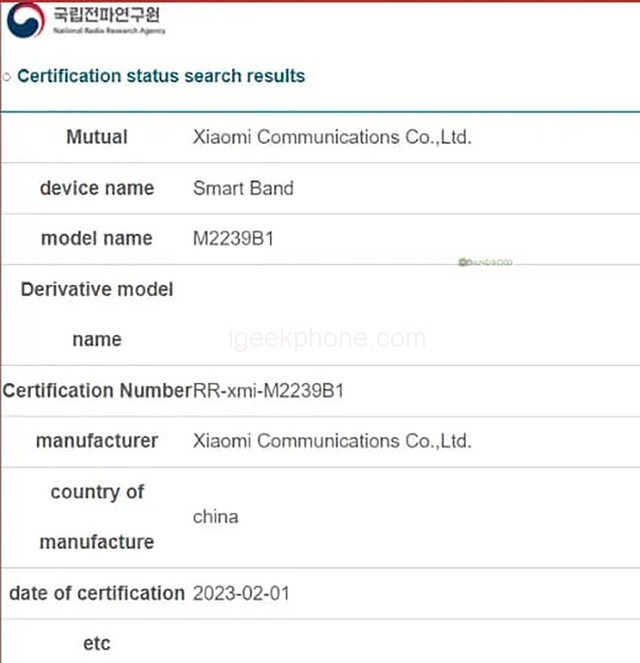640x663 pixels.
Task: Click the 'china' country value
Action: click(215, 517)
